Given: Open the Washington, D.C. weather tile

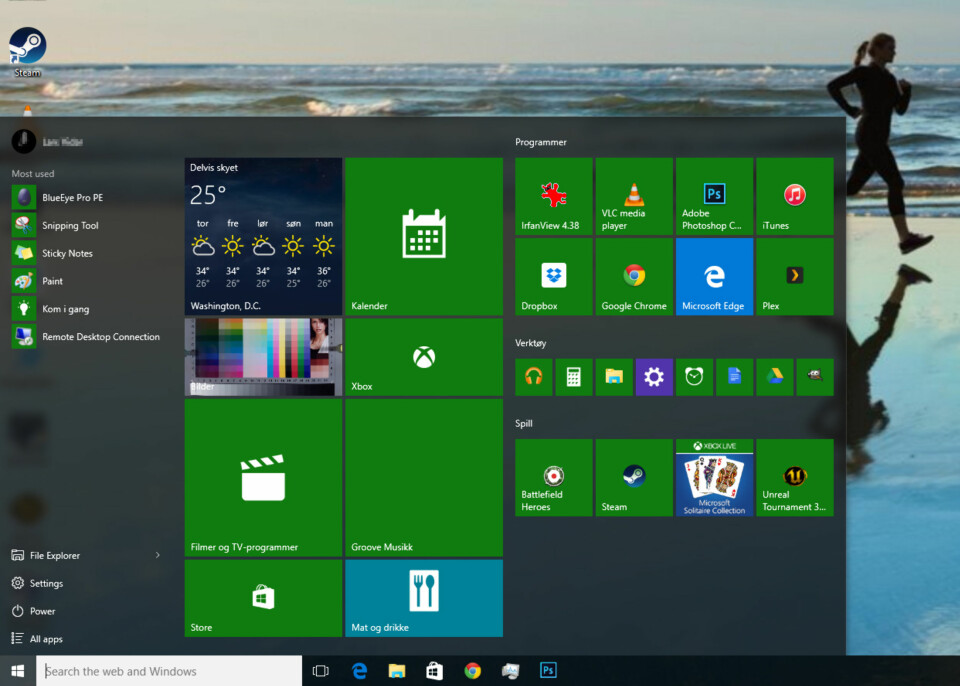Looking at the screenshot, I should (x=263, y=236).
